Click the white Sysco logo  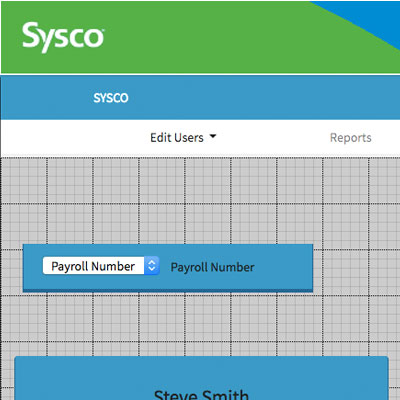coord(63,37)
